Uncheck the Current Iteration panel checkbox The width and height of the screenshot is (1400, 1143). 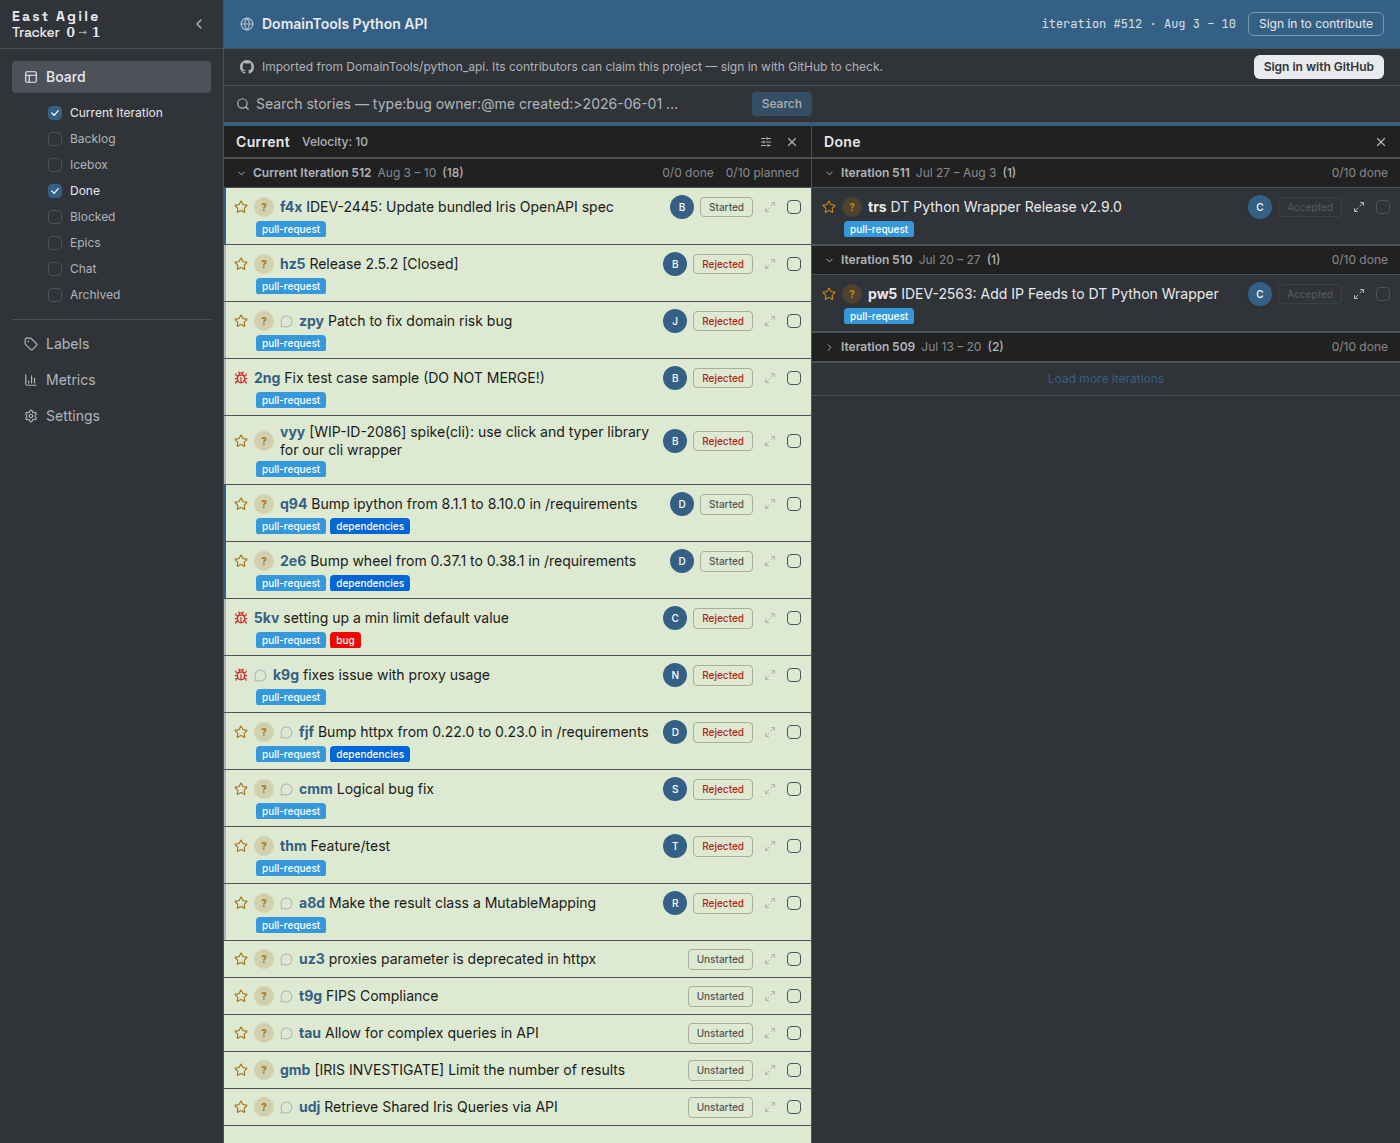tap(55, 113)
